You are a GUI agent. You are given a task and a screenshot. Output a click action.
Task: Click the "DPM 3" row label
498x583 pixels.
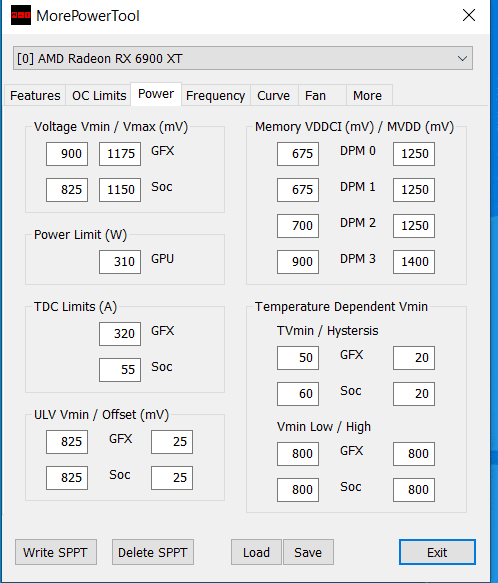pyautogui.click(x=358, y=259)
